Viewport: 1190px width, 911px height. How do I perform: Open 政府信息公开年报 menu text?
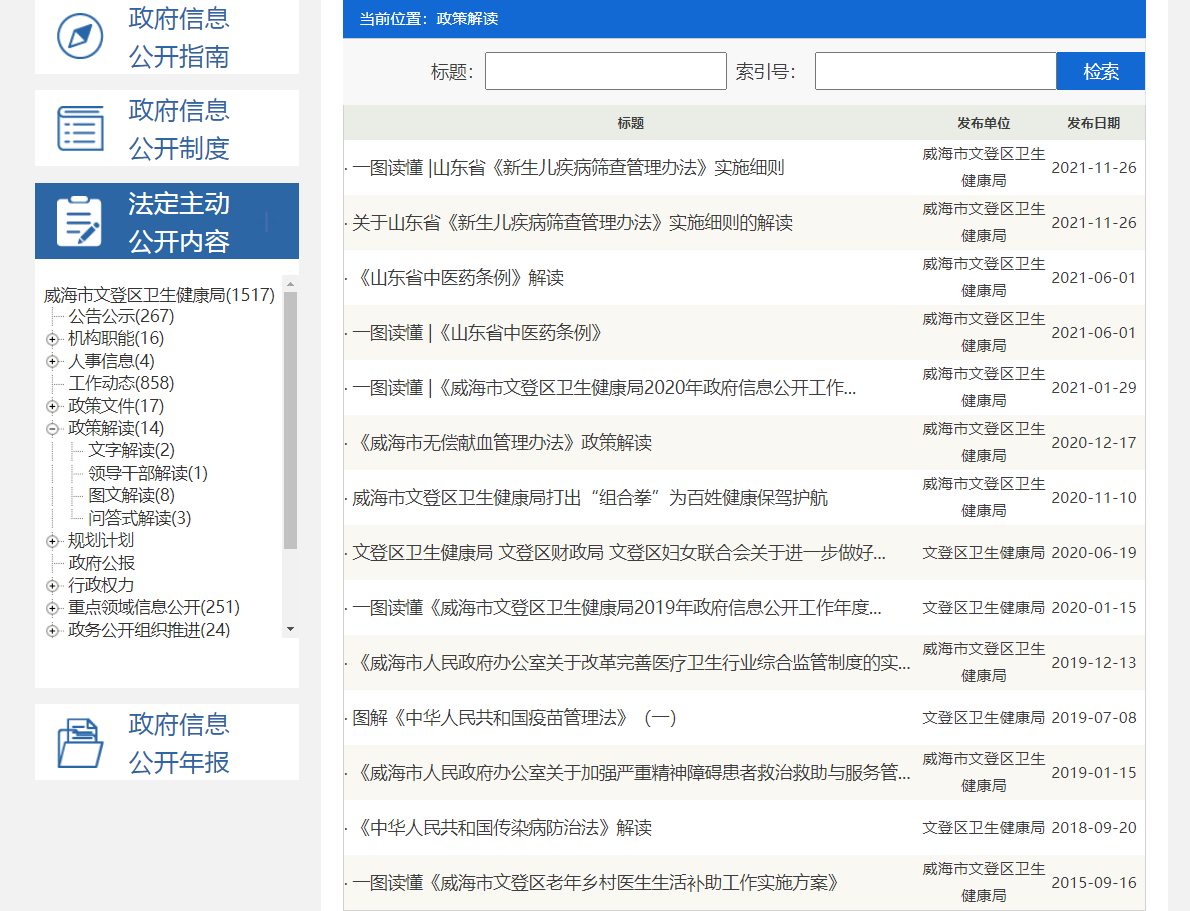pos(179,742)
